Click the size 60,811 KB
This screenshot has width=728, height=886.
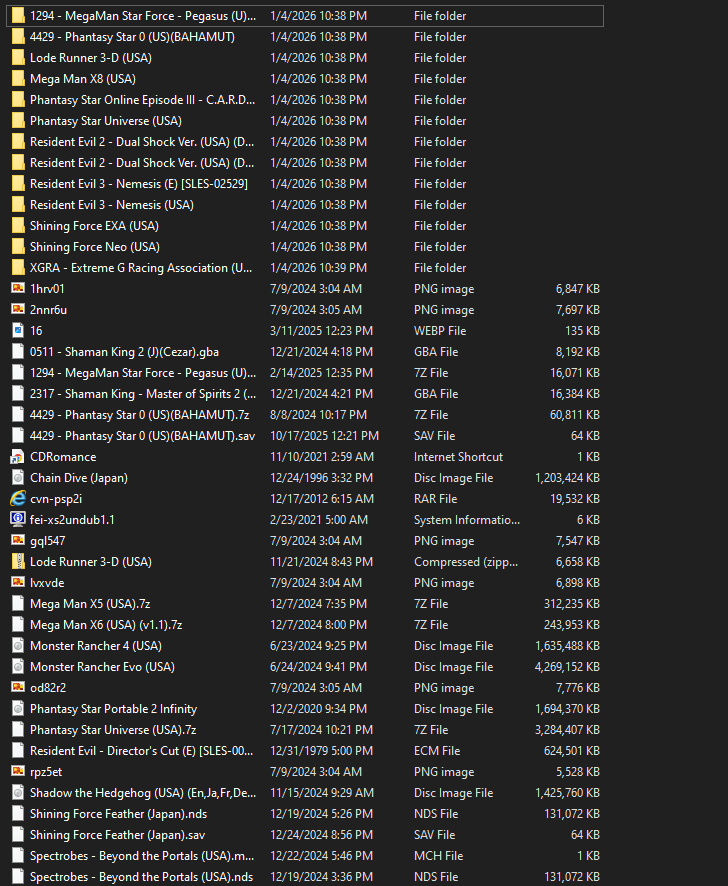coord(574,415)
